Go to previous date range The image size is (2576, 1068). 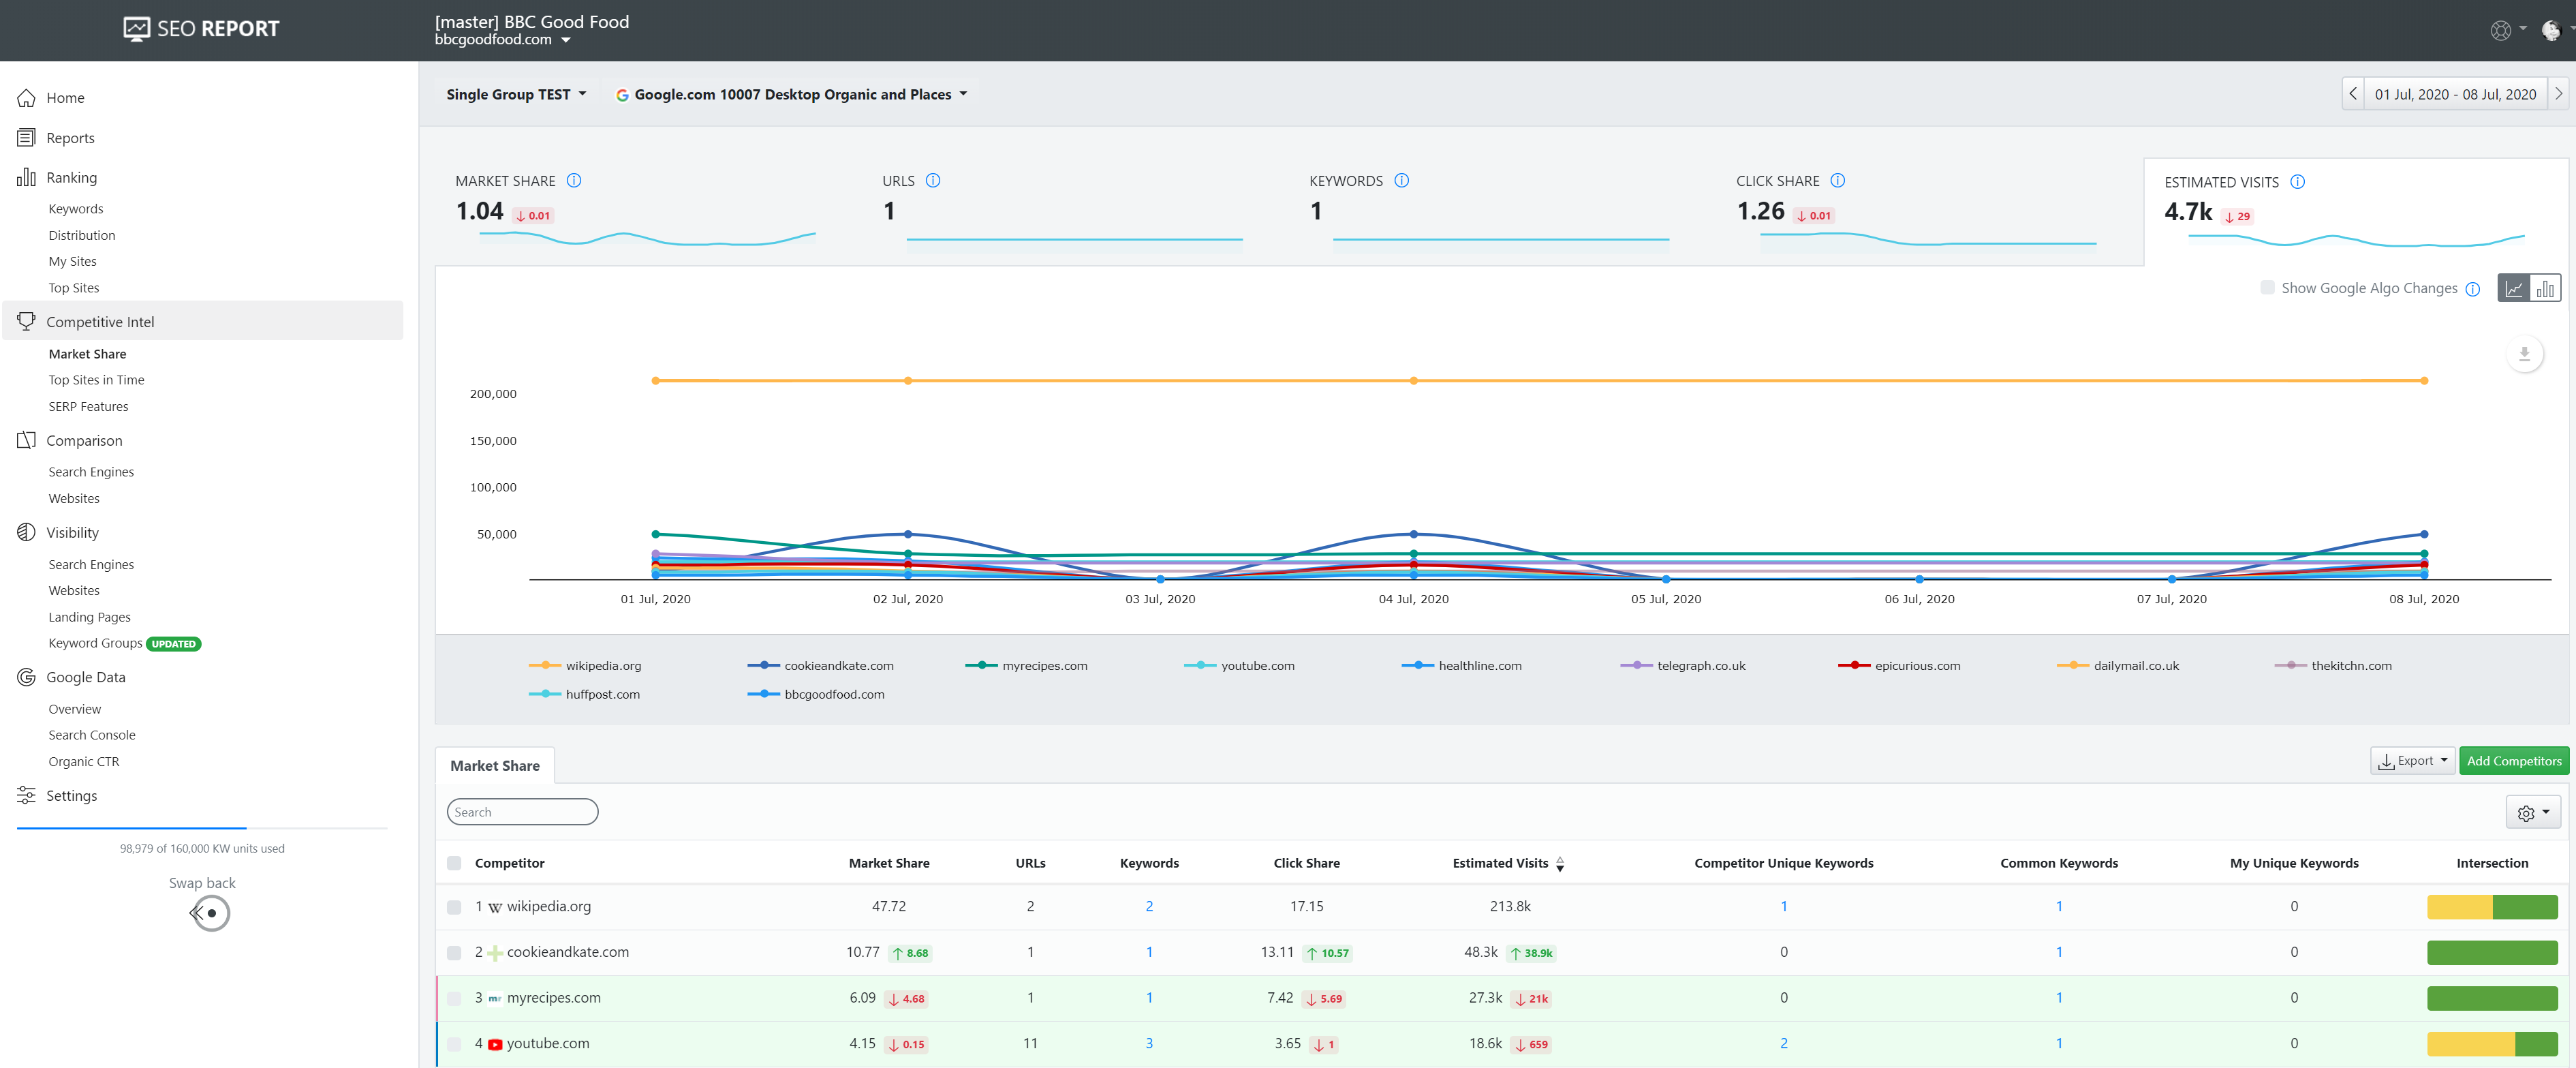[x=2353, y=94]
